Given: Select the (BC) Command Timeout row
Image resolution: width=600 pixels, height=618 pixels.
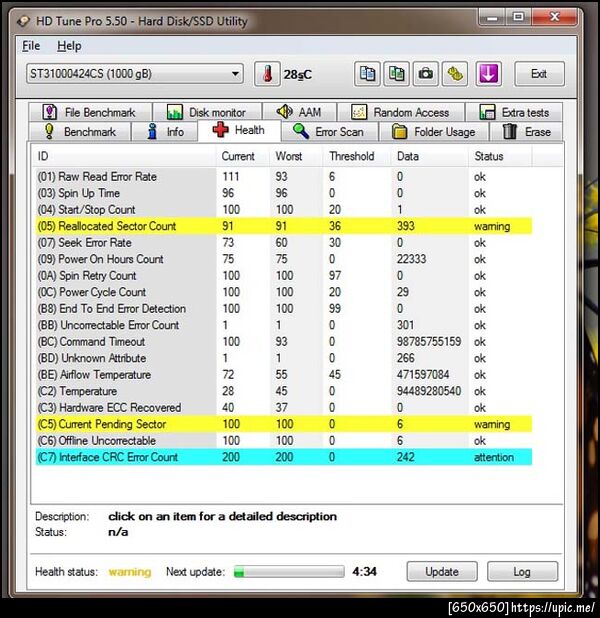Looking at the screenshot, I should pos(283,342).
